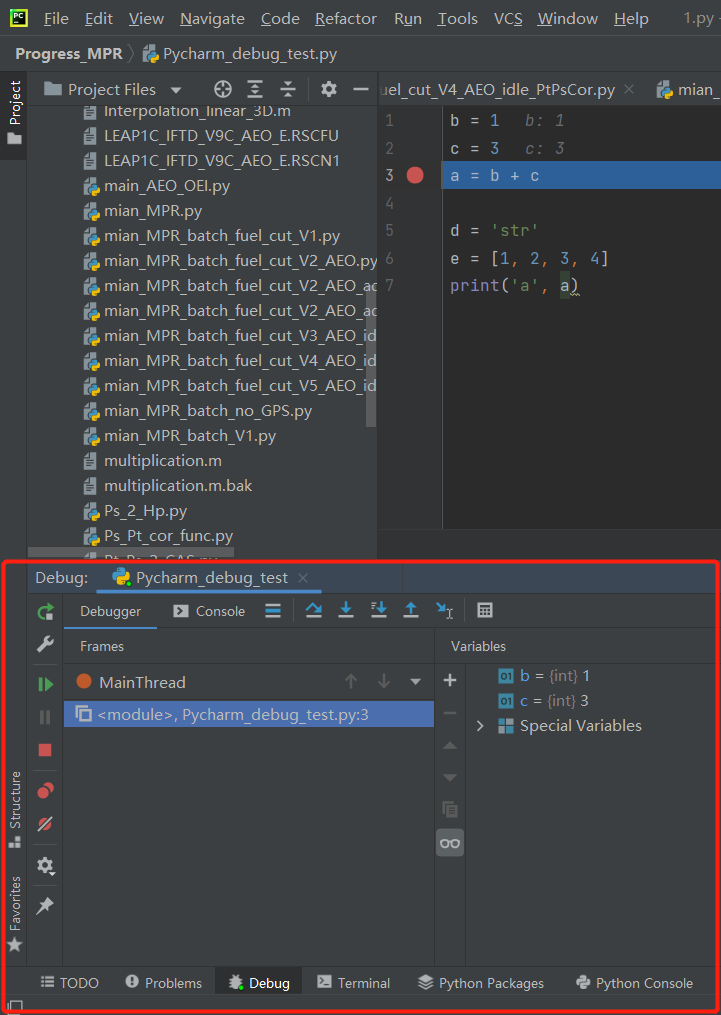Toggle the show watches glasses icon
The height and width of the screenshot is (1015, 721).
point(450,843)
